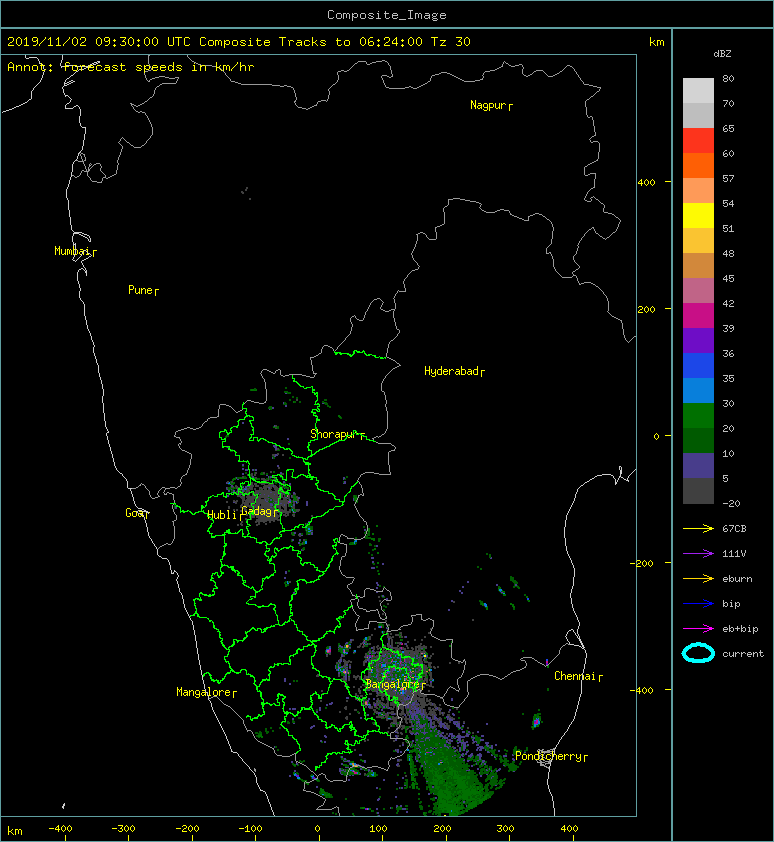Click the Hyderabad city label
Screen dimensions: 774x842
(451, 371)
